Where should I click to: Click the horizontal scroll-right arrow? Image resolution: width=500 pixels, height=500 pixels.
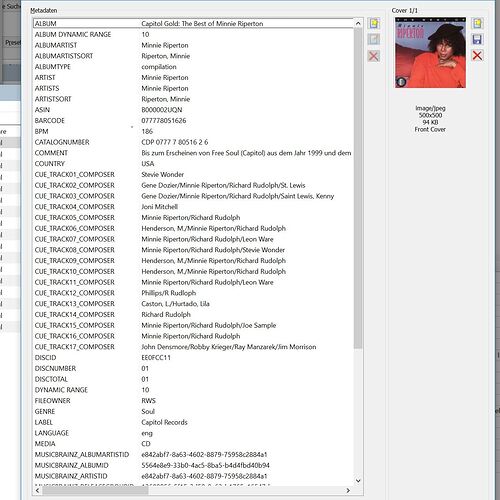tap(348, 490)
